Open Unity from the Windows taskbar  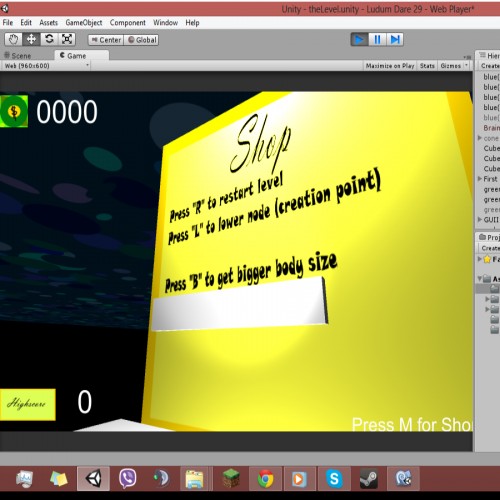[93, 479]
